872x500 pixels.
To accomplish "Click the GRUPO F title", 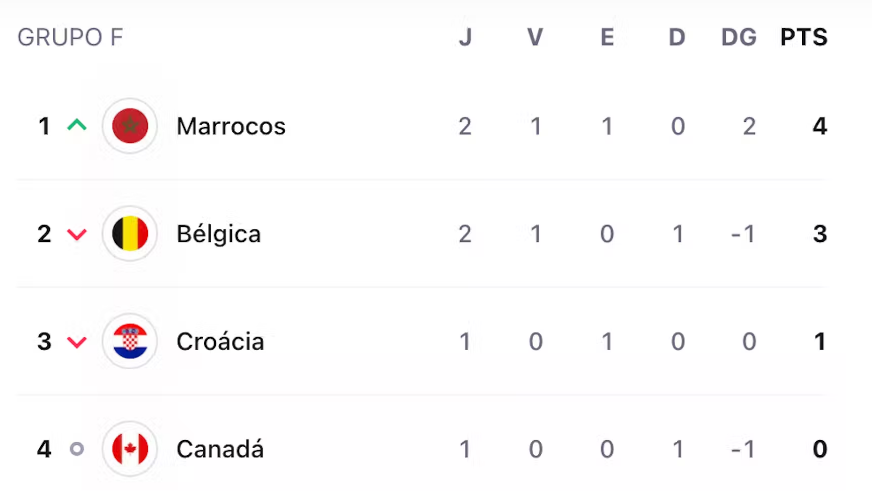I will tap(70, 37).
